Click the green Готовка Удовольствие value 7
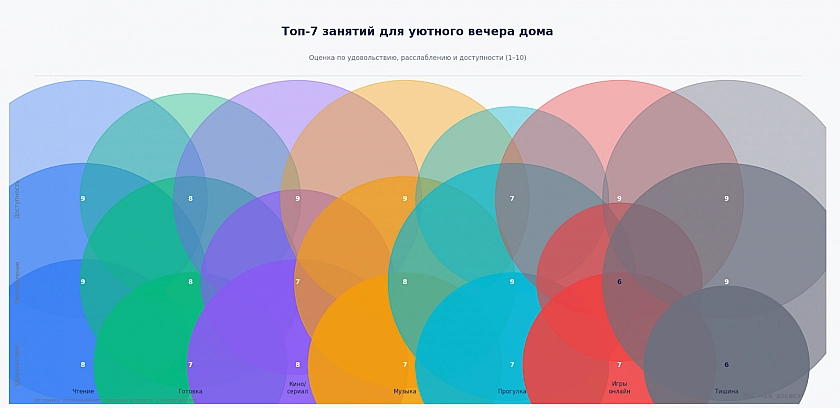This screenshot has height=408, width=840. pyautogui.click(x=190, y=365)
